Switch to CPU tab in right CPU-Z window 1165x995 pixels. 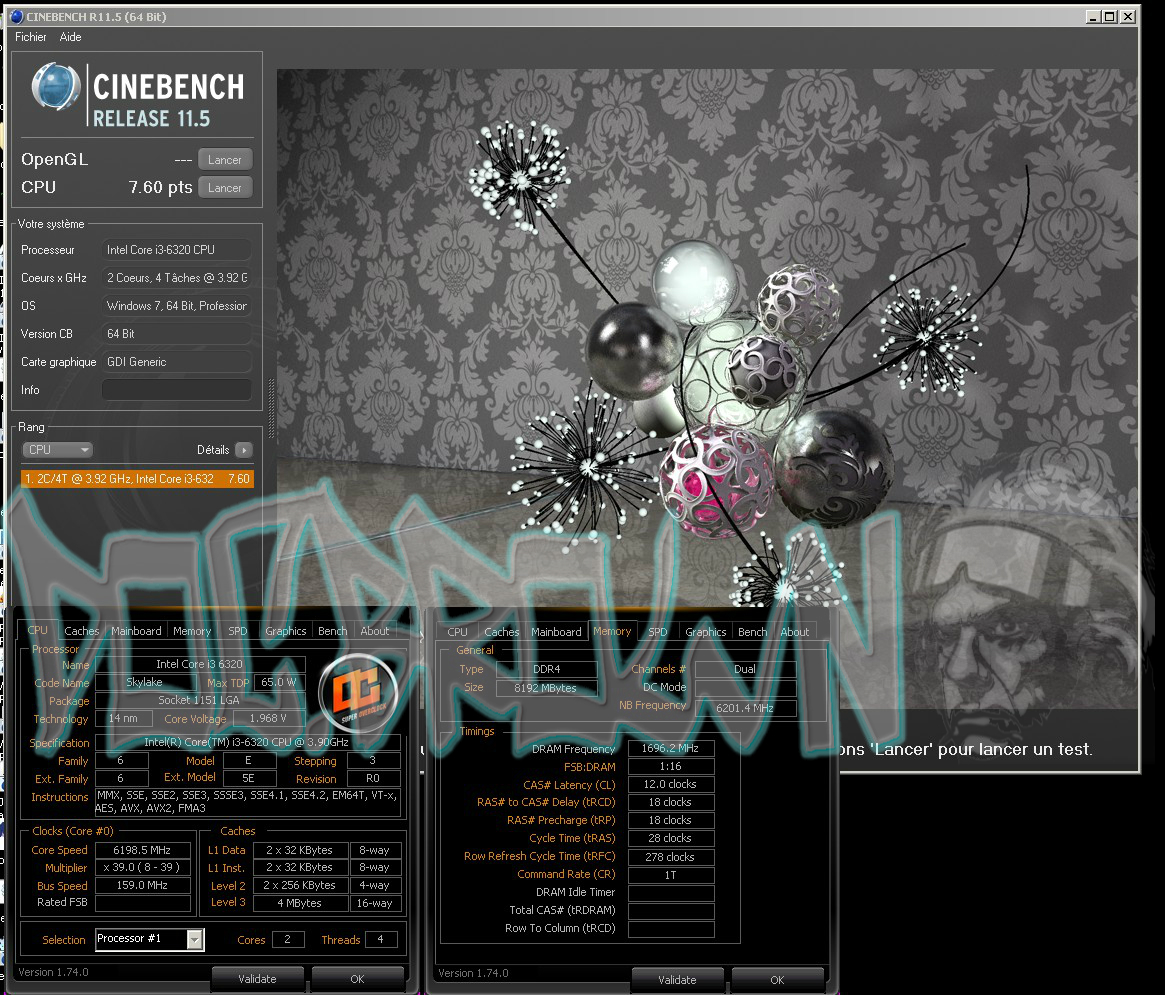(x=457, y=632)
